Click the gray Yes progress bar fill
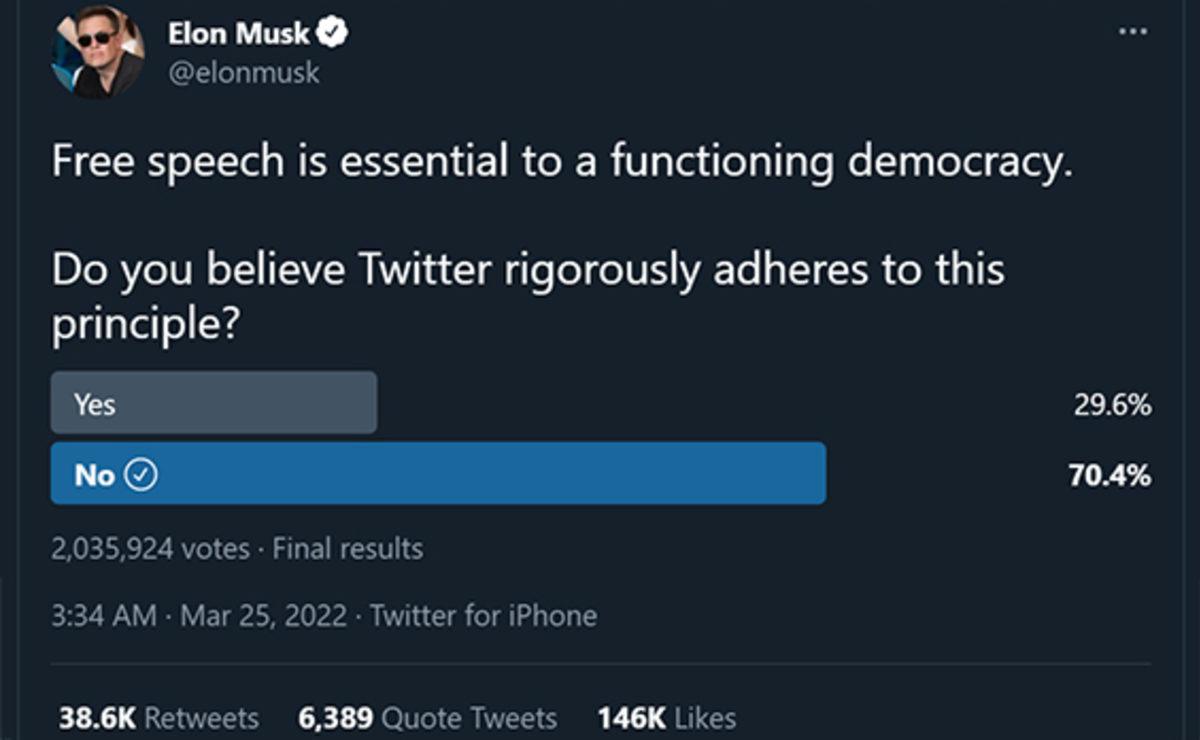1200x740 pixels. tap(213, 403)
